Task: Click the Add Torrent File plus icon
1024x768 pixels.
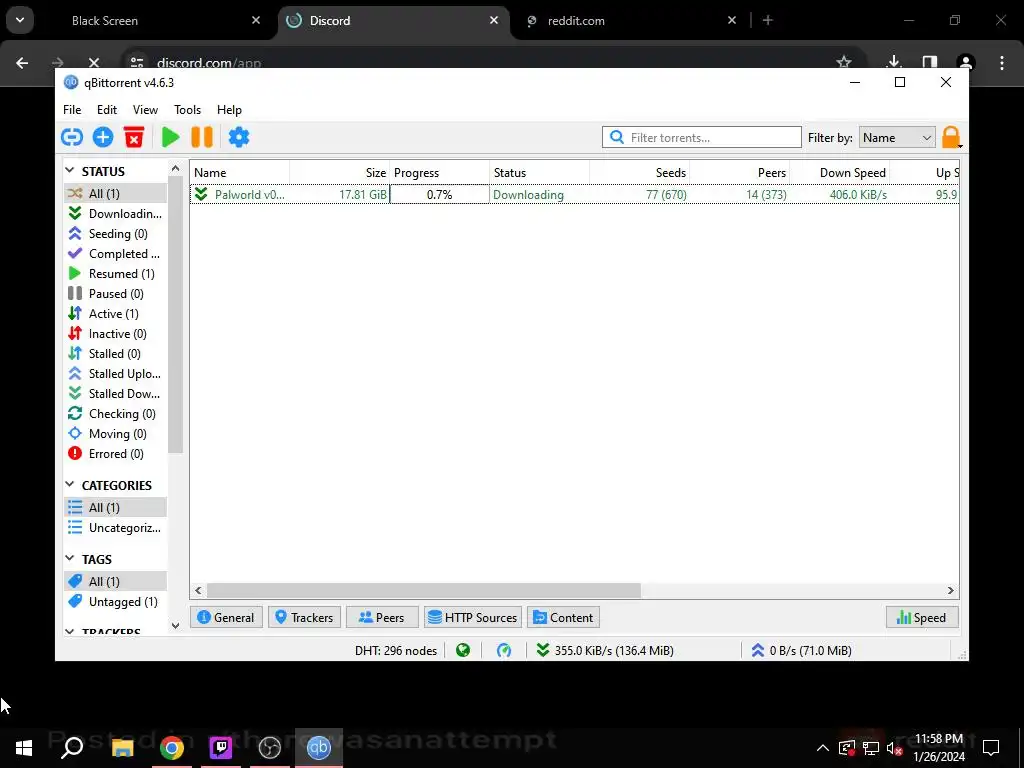Action: [x=103, y=137]
